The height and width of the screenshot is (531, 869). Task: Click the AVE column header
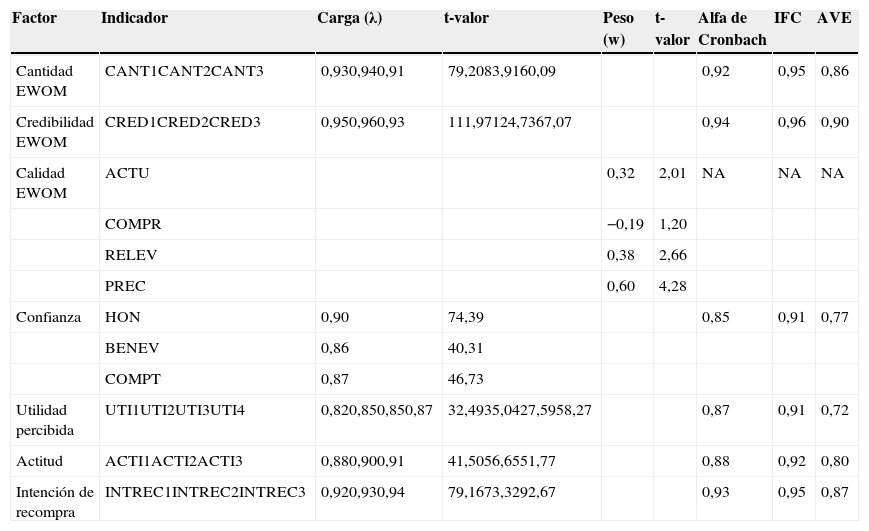pos(834,19)
